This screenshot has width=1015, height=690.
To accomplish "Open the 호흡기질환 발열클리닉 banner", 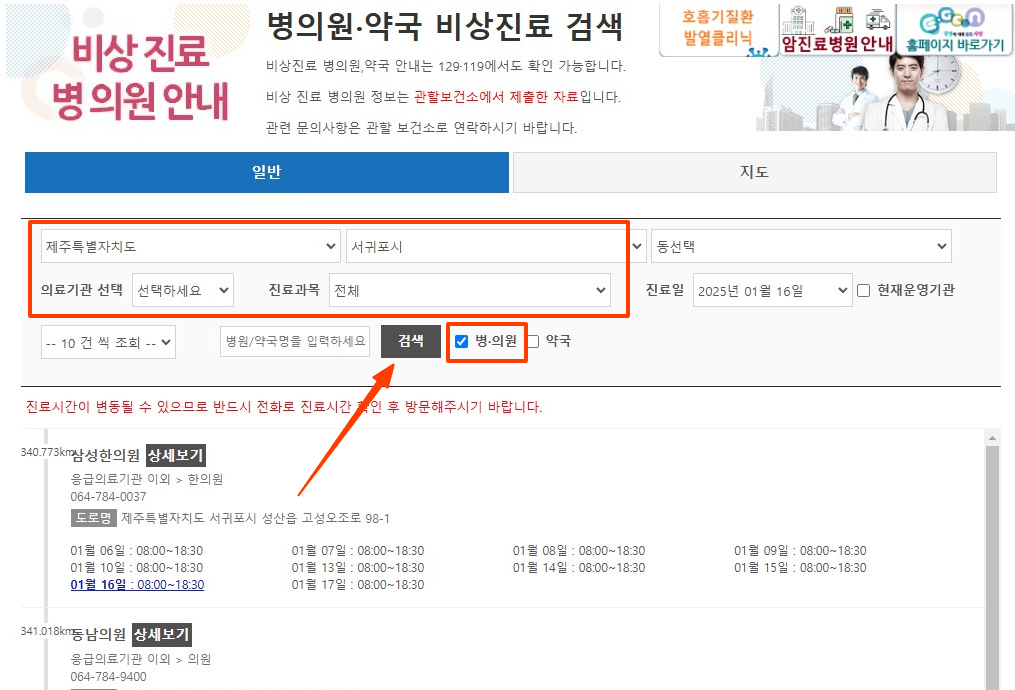I will click(x=718, y=25).
